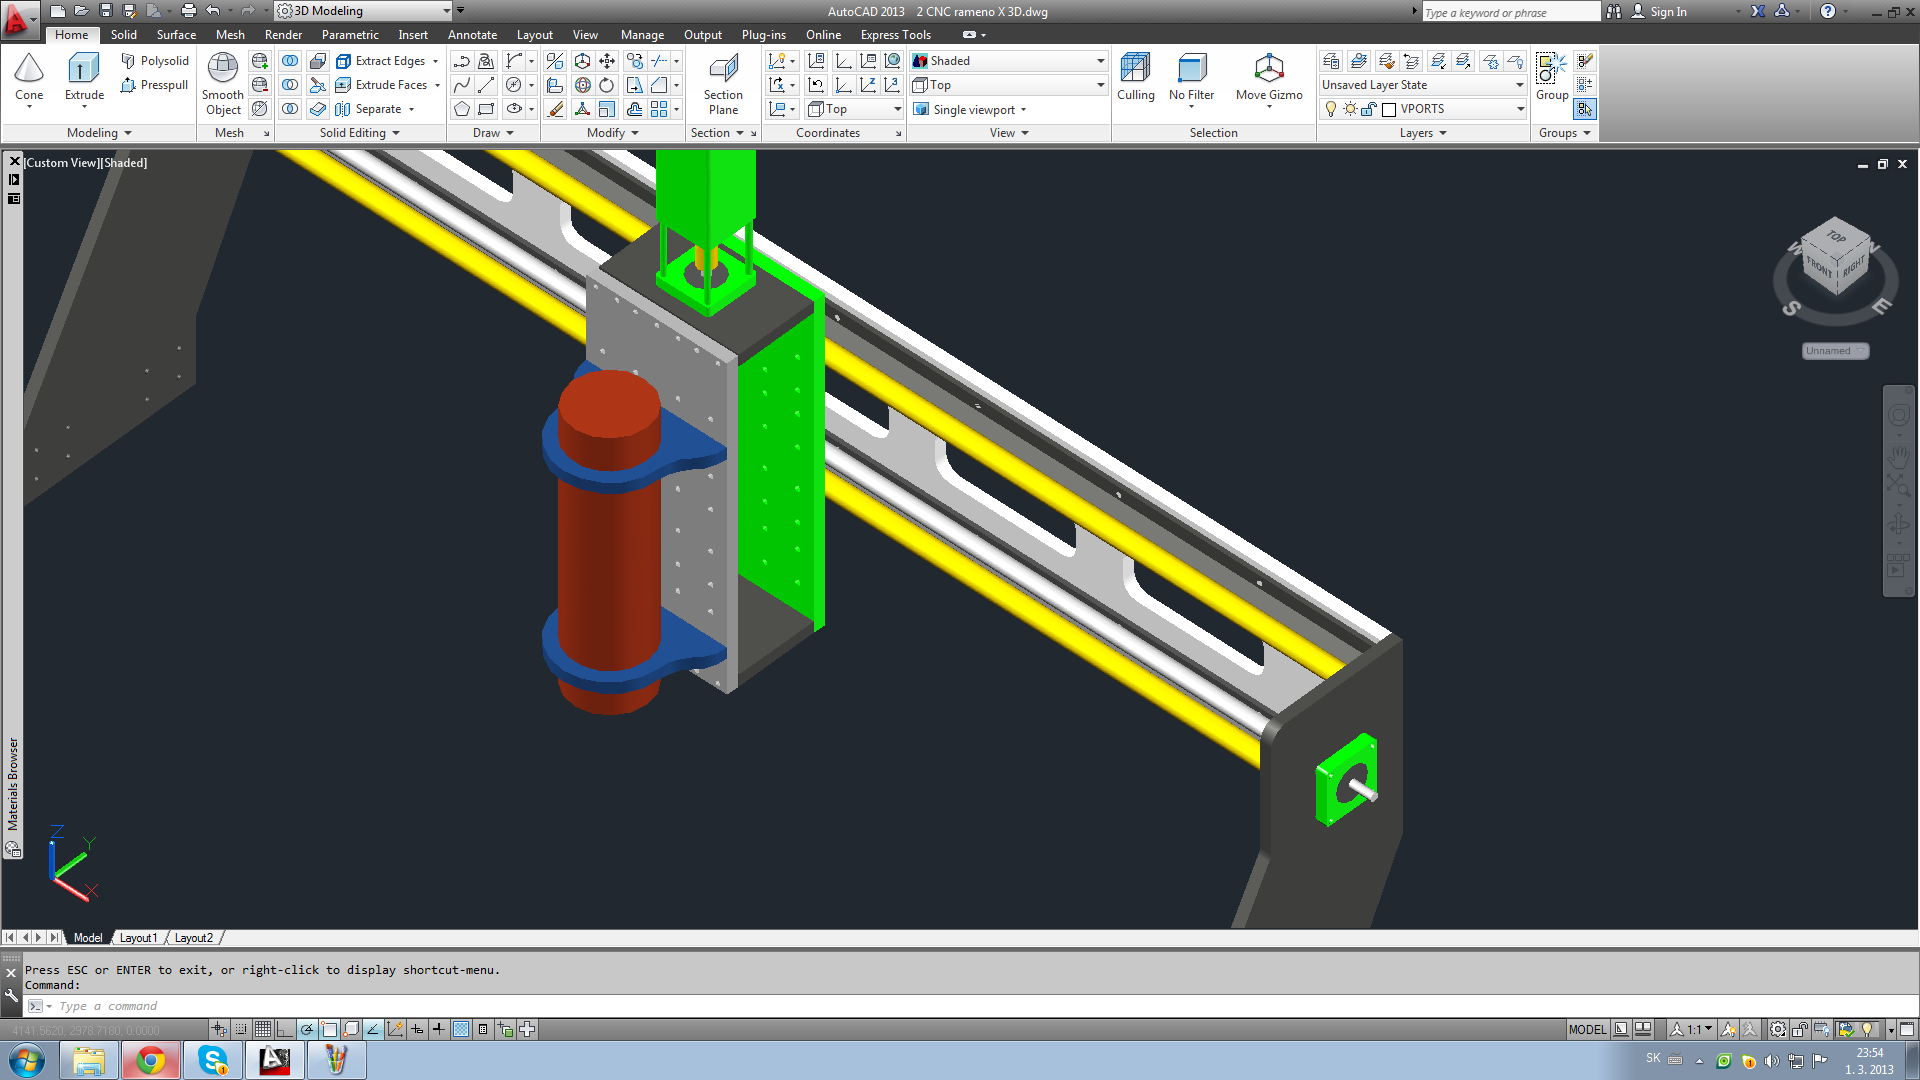Viewport: 1920px width, 1080px height.
Task: Open the 3D Modeling workspace dropdown
Action: [x=446, y=11]
